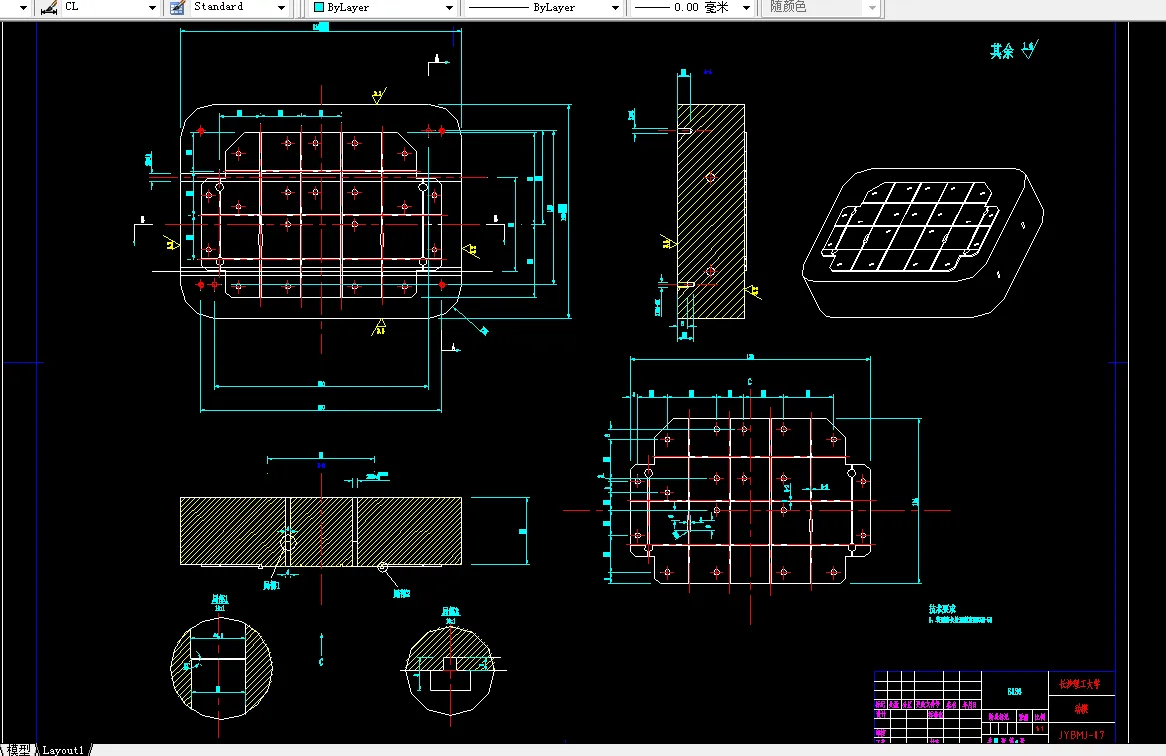Select the 局部2 leader label under the section view
Viewport: 1166px width, 756px height.
tap(402, 593)
